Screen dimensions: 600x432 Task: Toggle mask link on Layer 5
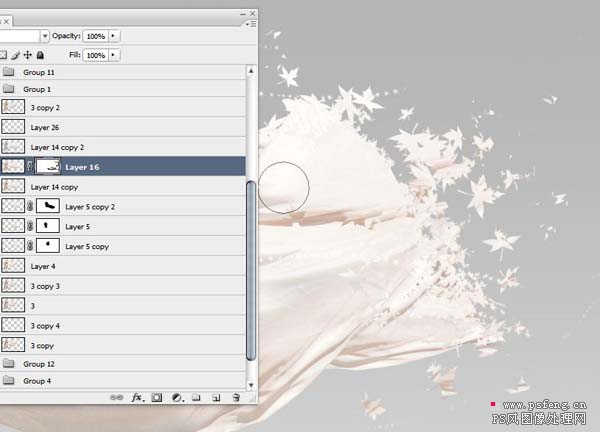(30, 226)
